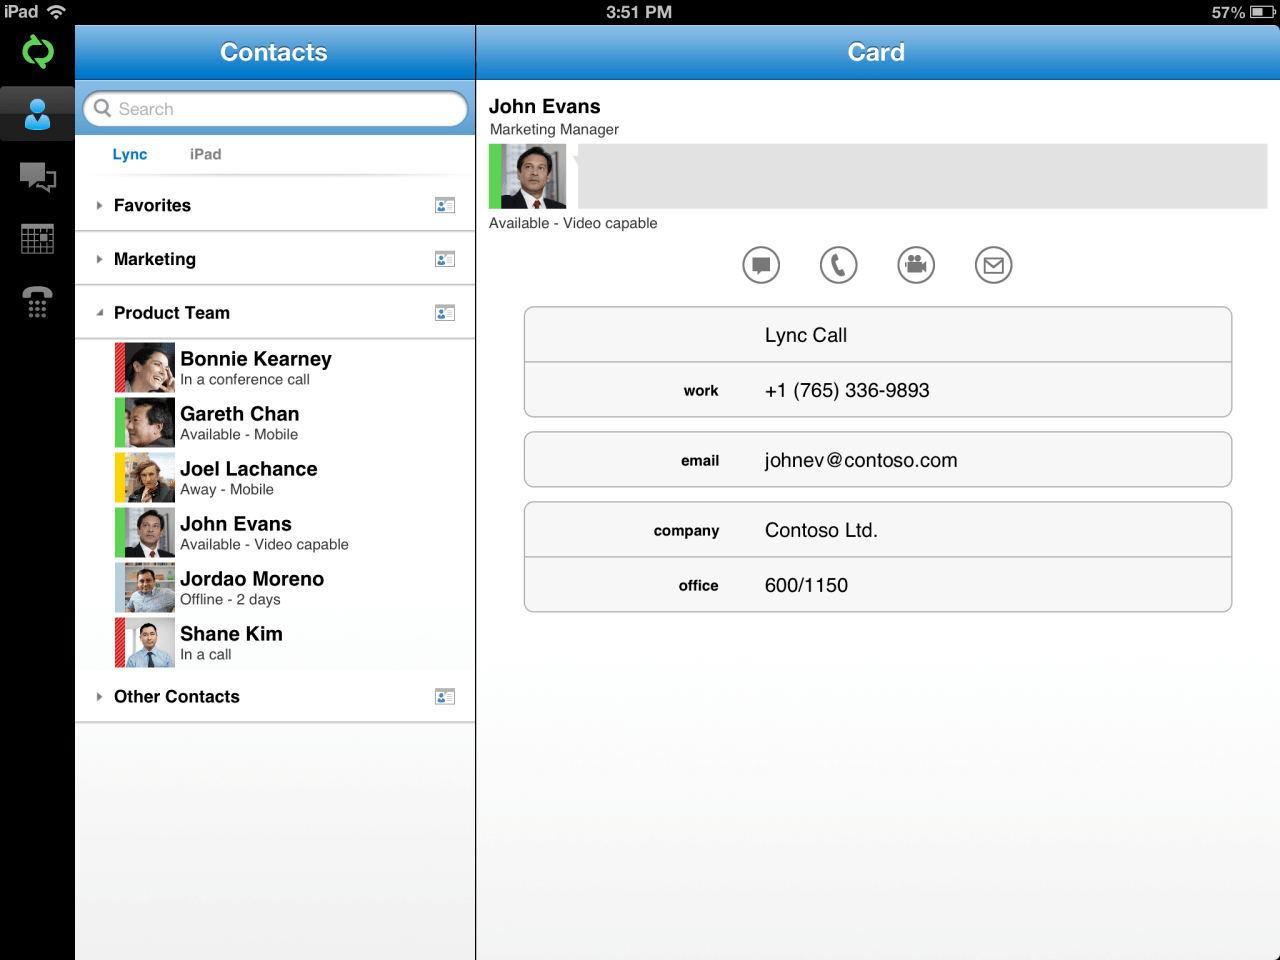This screenshot has width=1280, height=960.
Task: Collapse the Product Team group
Action: (99, 313)
